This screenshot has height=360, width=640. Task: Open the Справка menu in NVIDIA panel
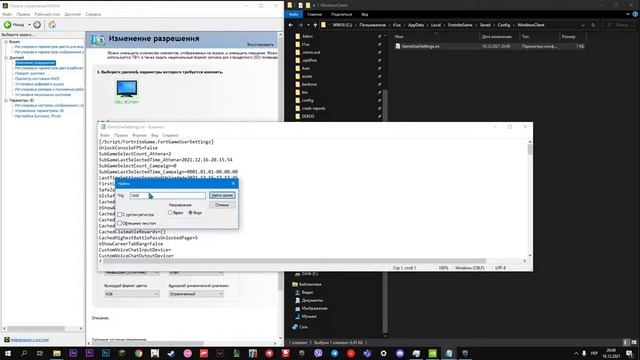[93, 14]
